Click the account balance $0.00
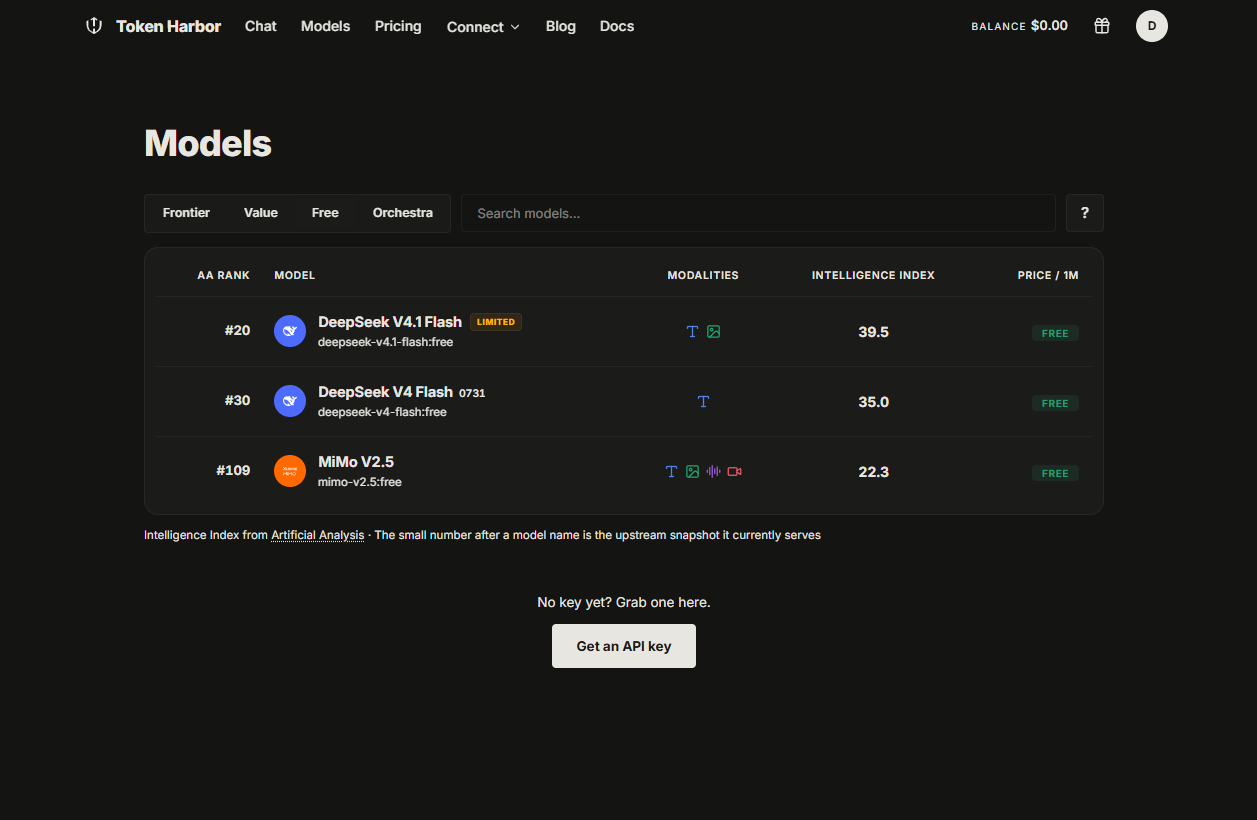The height and width of the screenshot is (820, 1257). [1049, 26]
